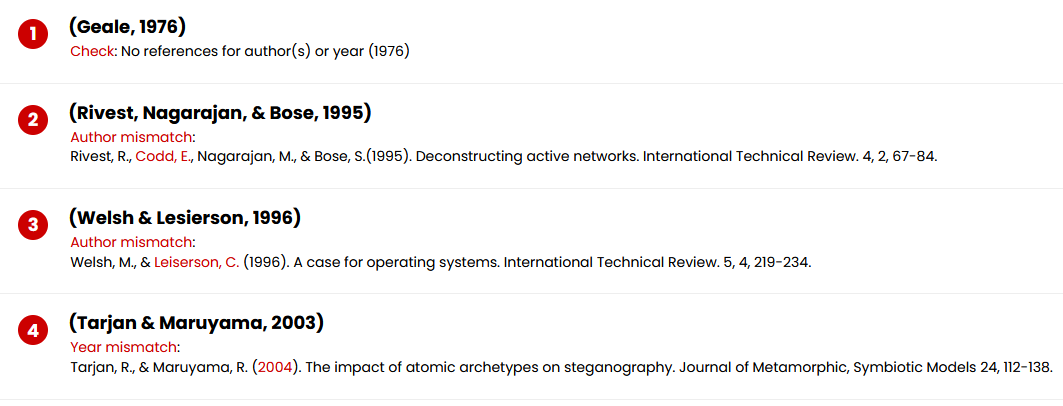The image size is (1063, 406).
Task: Click the highlighted year 2004
Action: [275, 368]
